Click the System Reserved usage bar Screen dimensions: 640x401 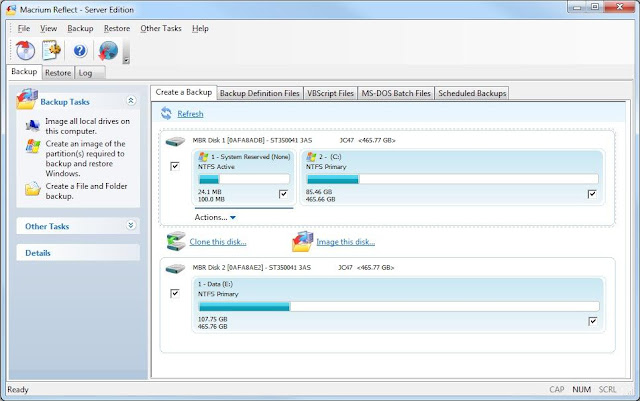[244, 179]
